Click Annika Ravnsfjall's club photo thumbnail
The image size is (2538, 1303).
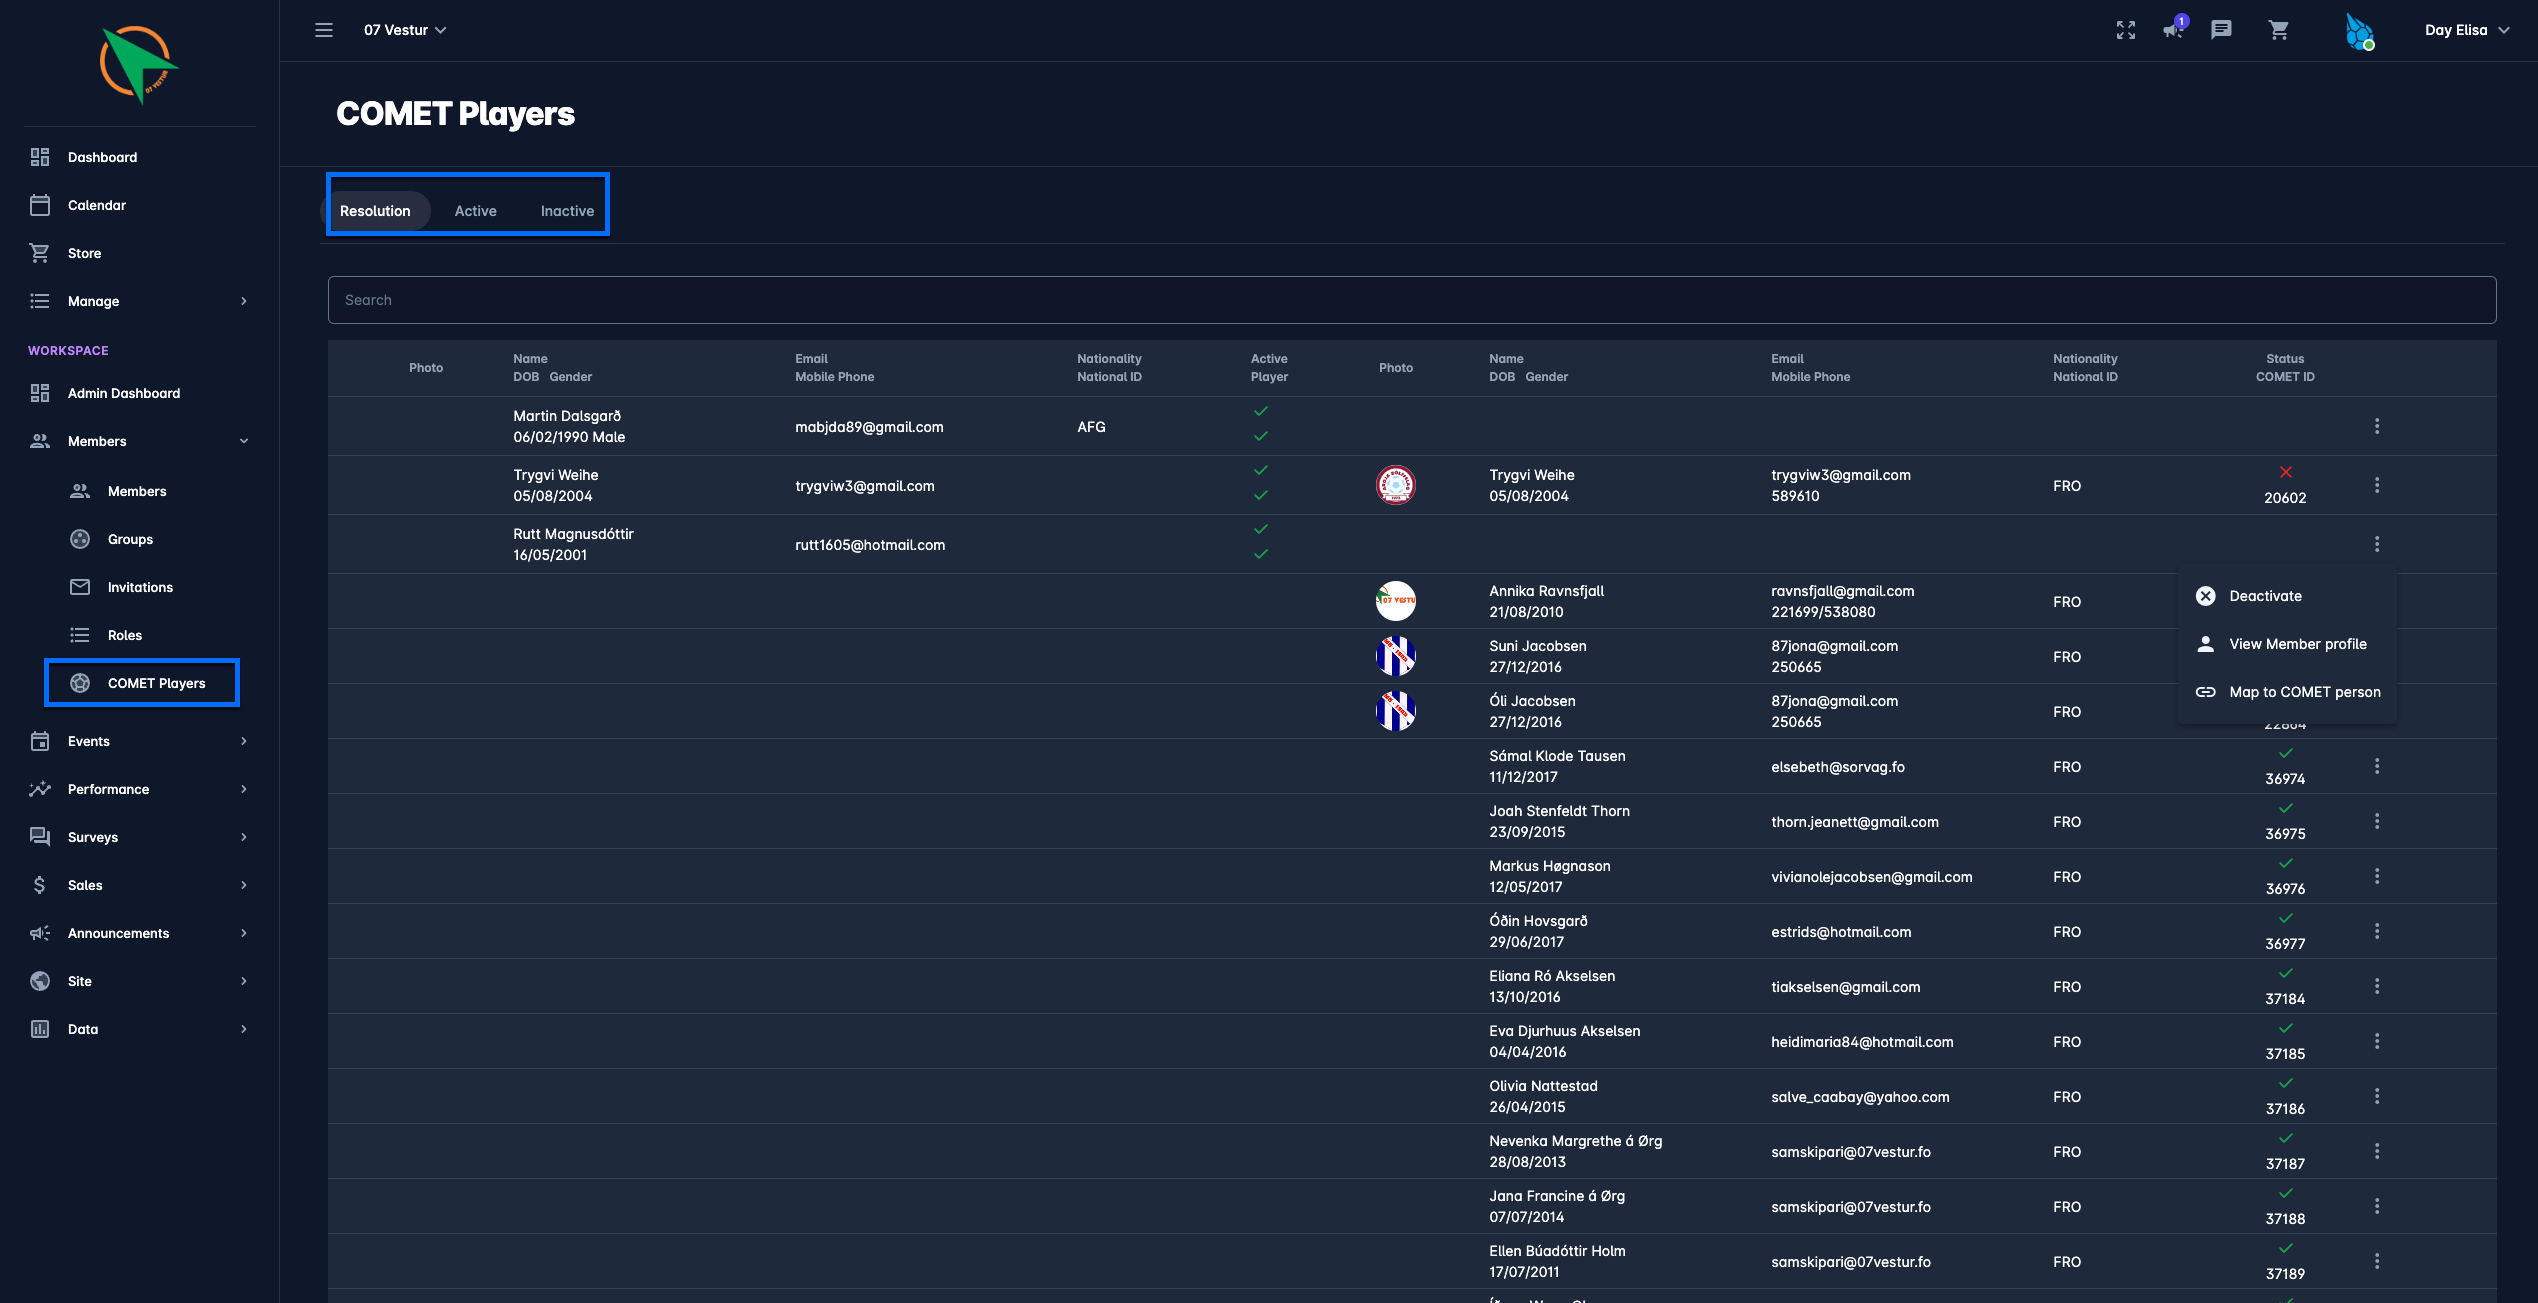pyautogui.click(x=1395, y=601)
